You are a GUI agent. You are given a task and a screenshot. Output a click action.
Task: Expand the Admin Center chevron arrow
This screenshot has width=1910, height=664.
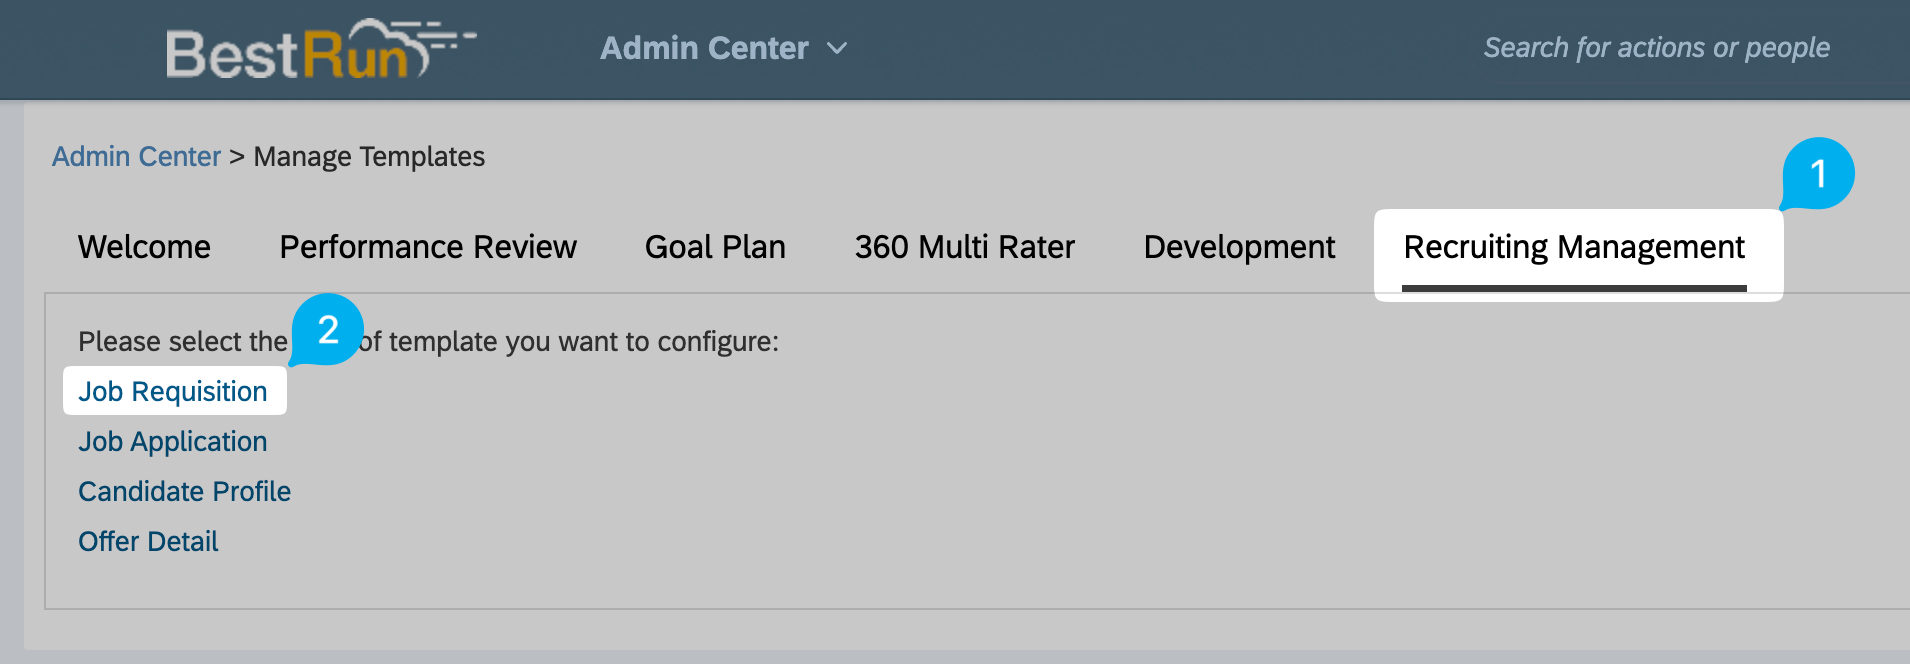837,48
